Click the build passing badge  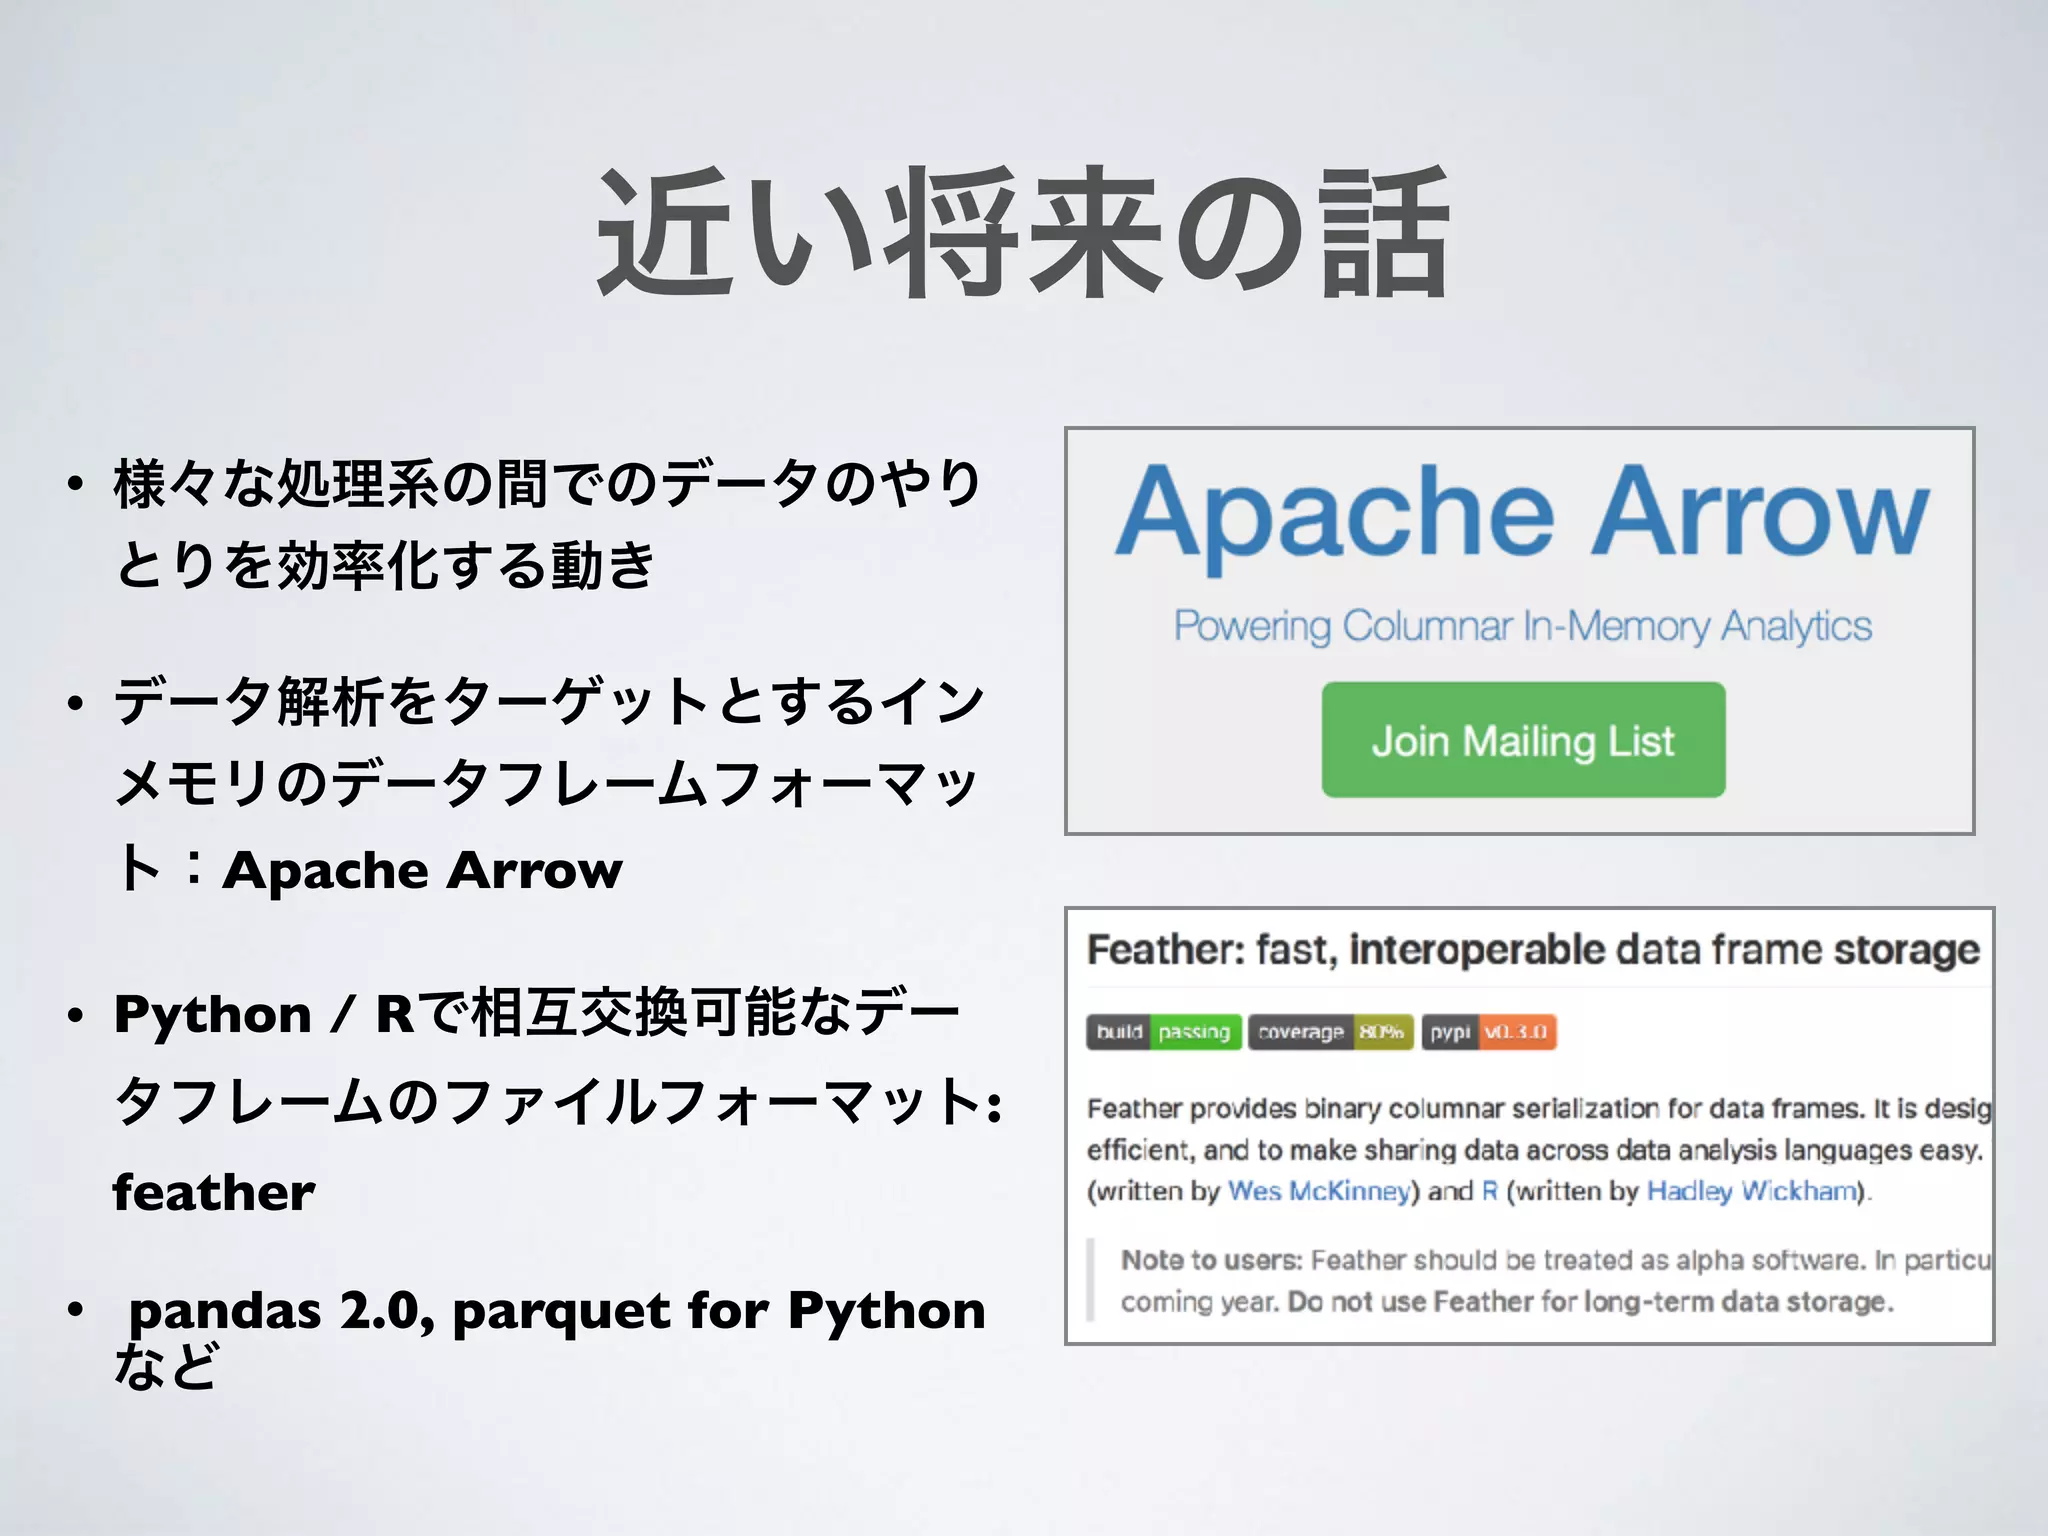point(1164,1032)
